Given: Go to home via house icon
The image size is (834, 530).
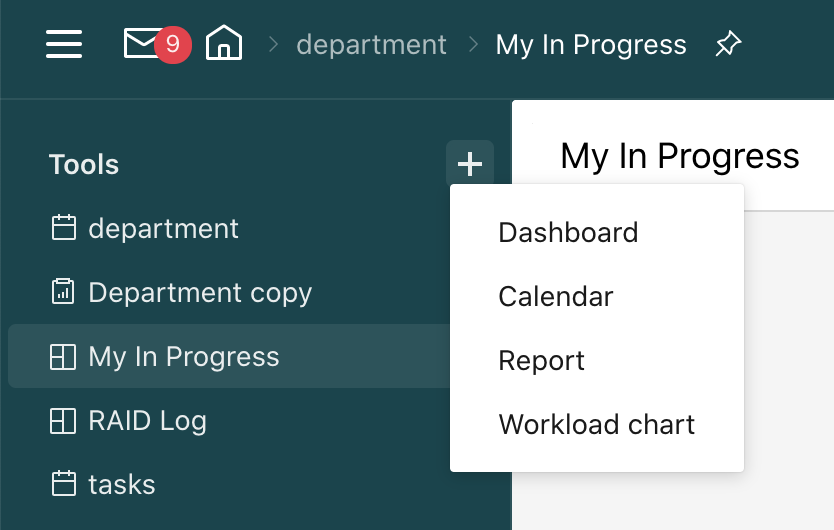Looking at the screenshot, I should tap(224, 44).
